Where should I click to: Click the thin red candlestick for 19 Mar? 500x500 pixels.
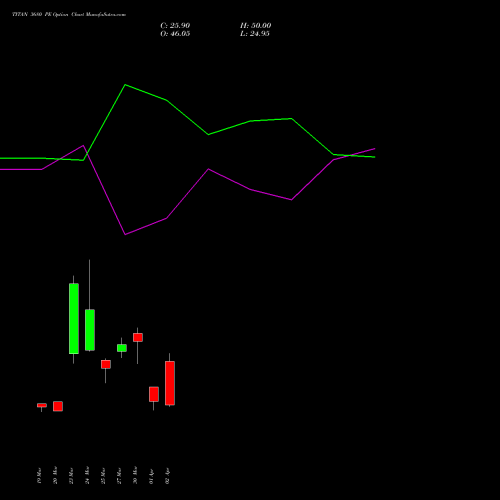tap(42, 405)
